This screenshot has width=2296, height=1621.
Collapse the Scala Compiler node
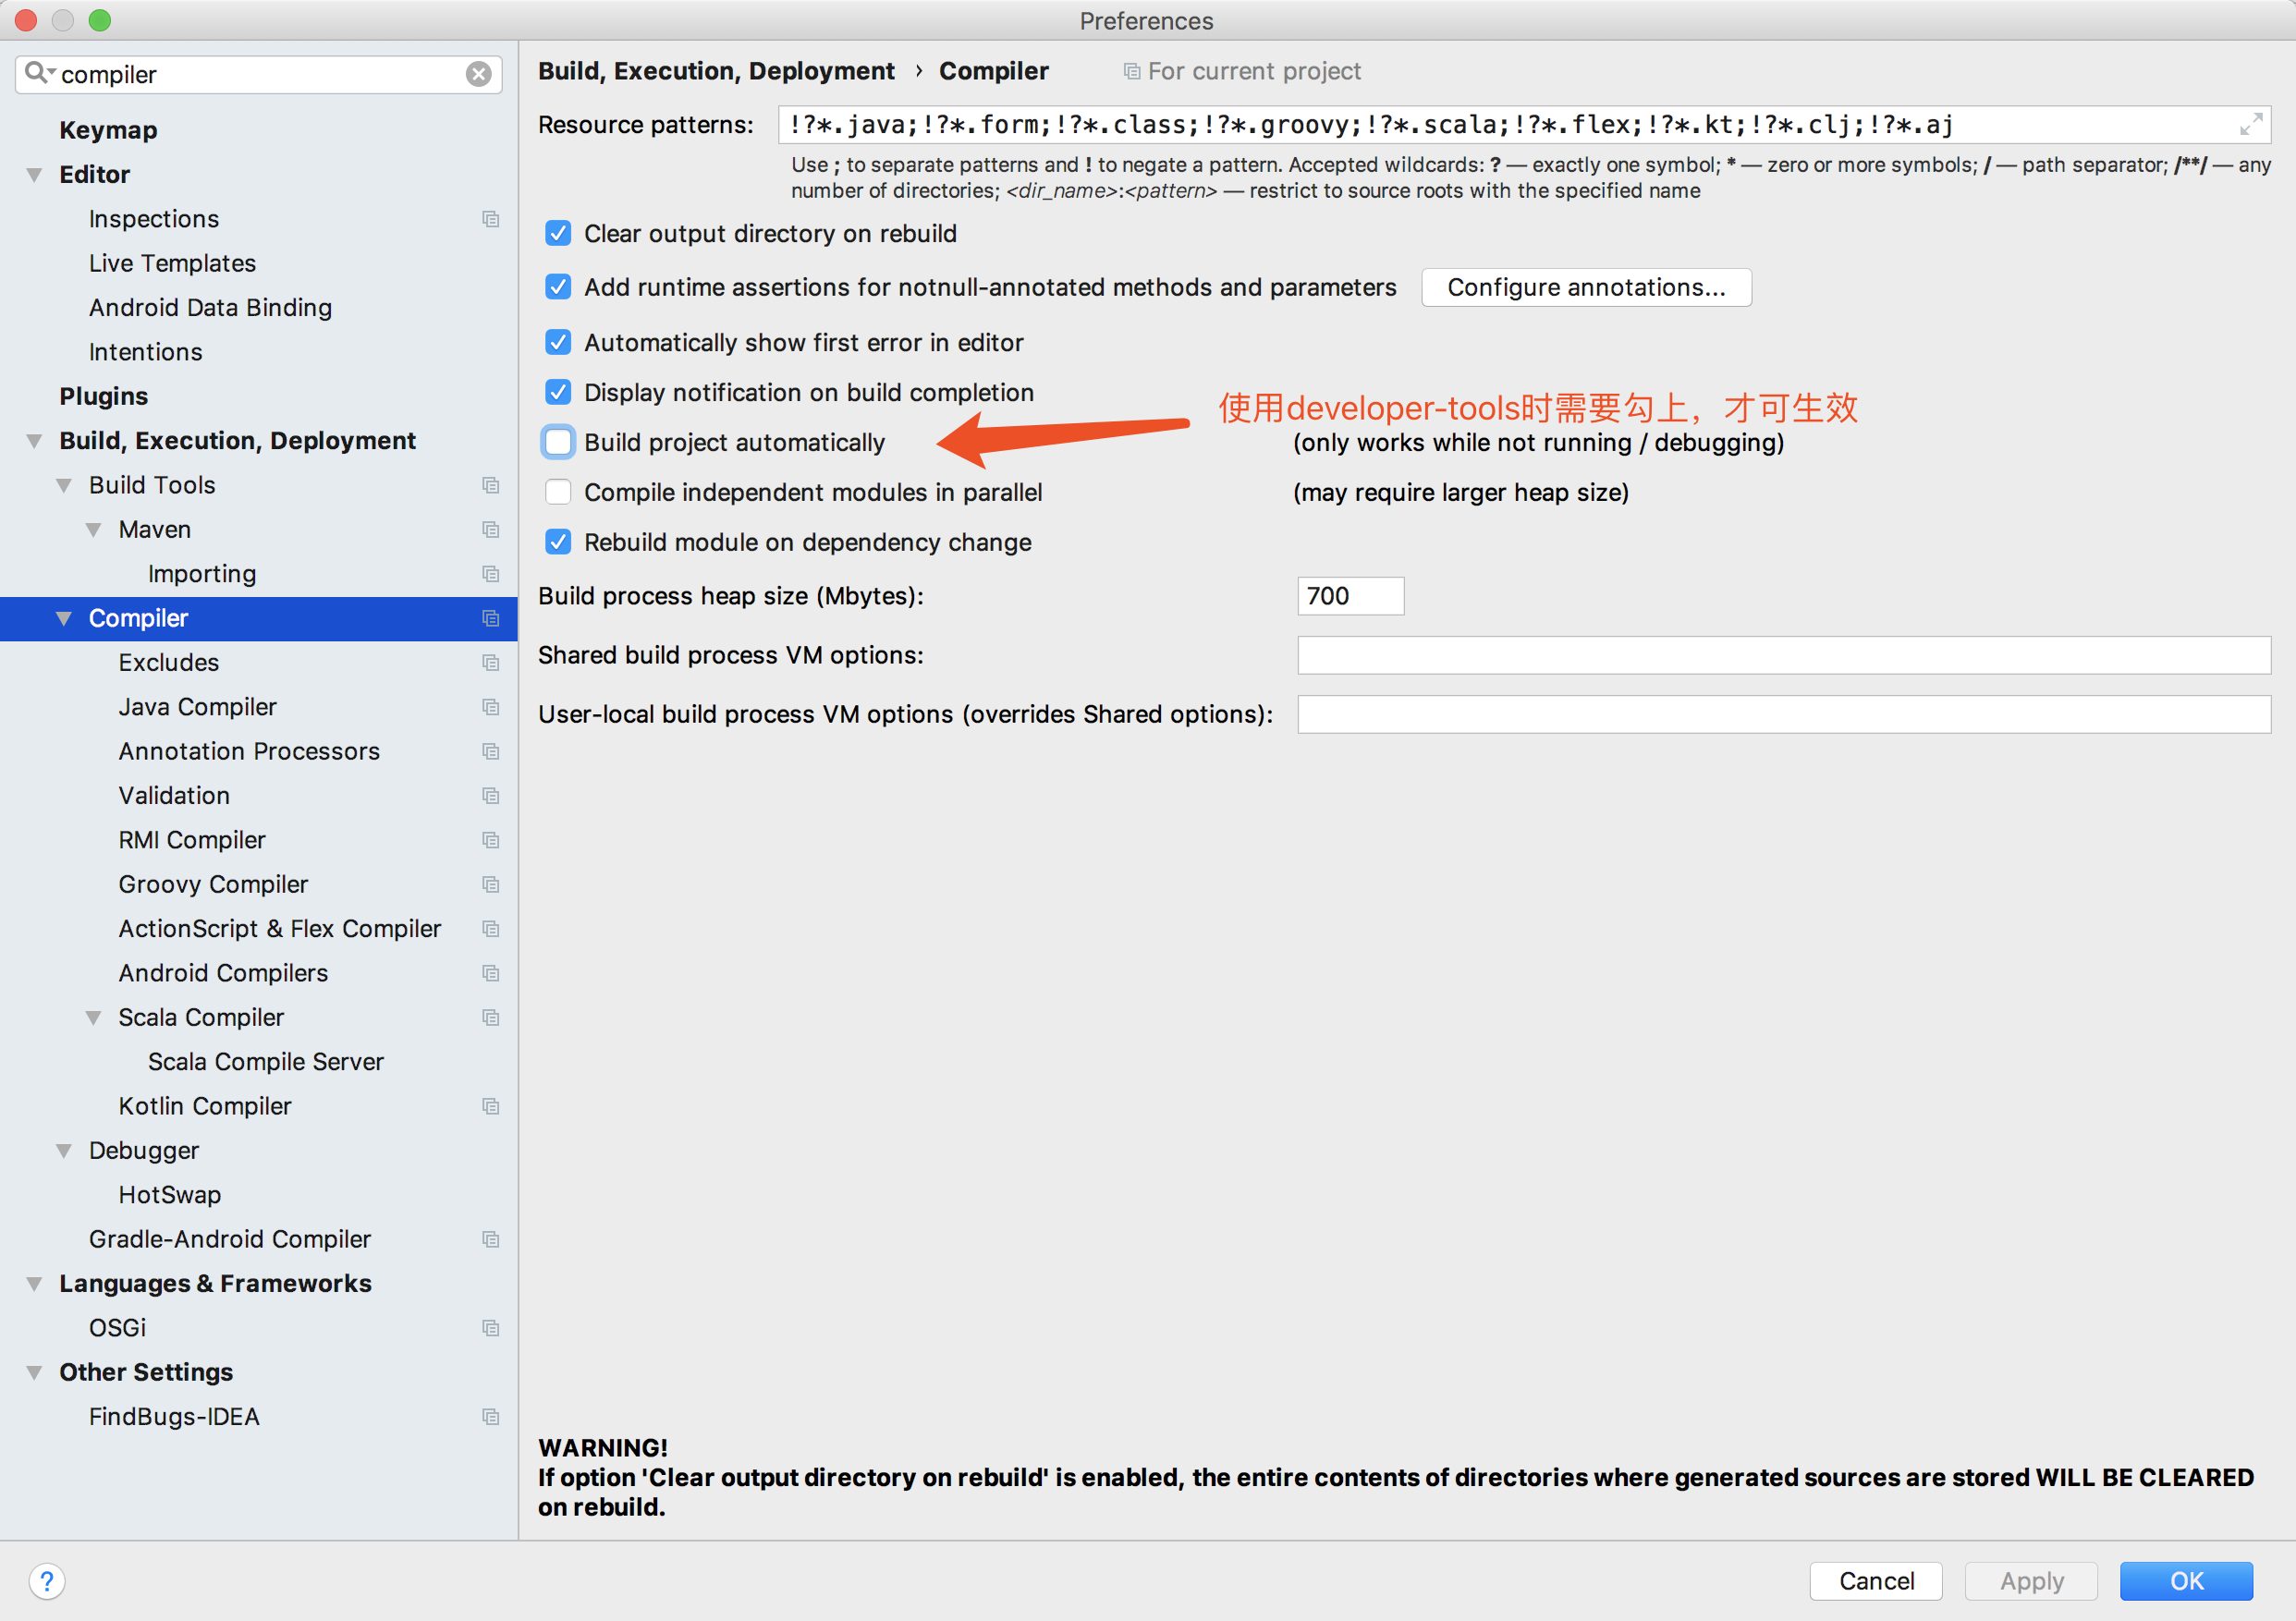click(93, 1018)
